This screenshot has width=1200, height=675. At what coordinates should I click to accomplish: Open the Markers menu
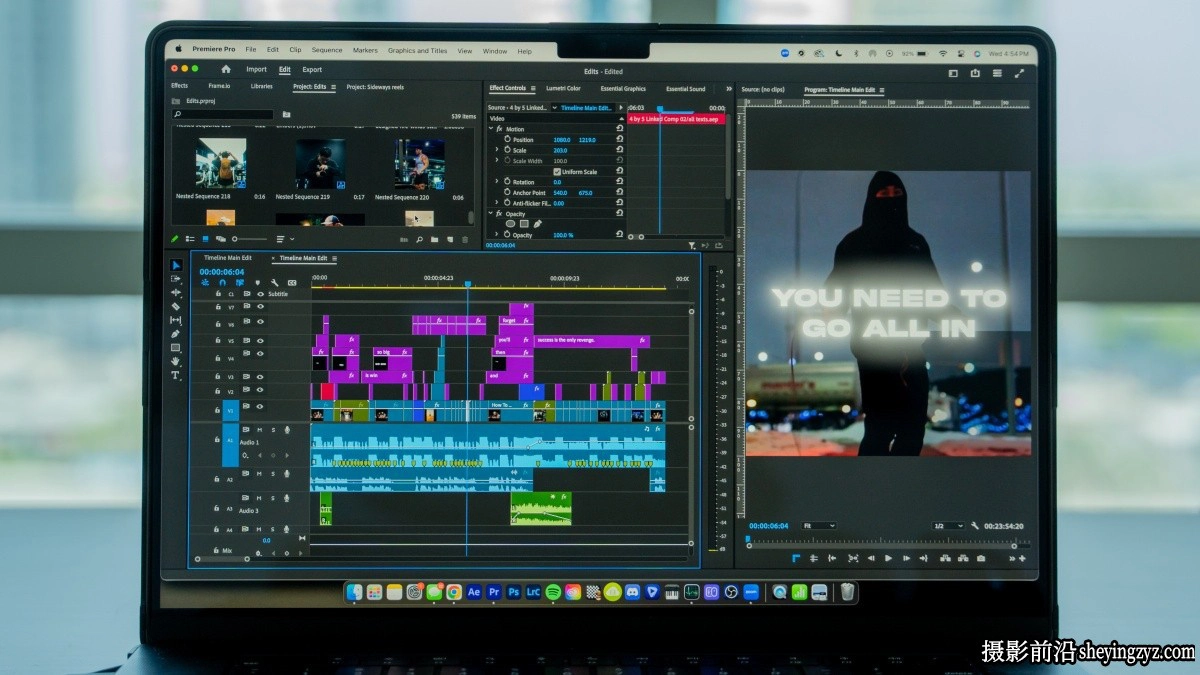(365, 50)
